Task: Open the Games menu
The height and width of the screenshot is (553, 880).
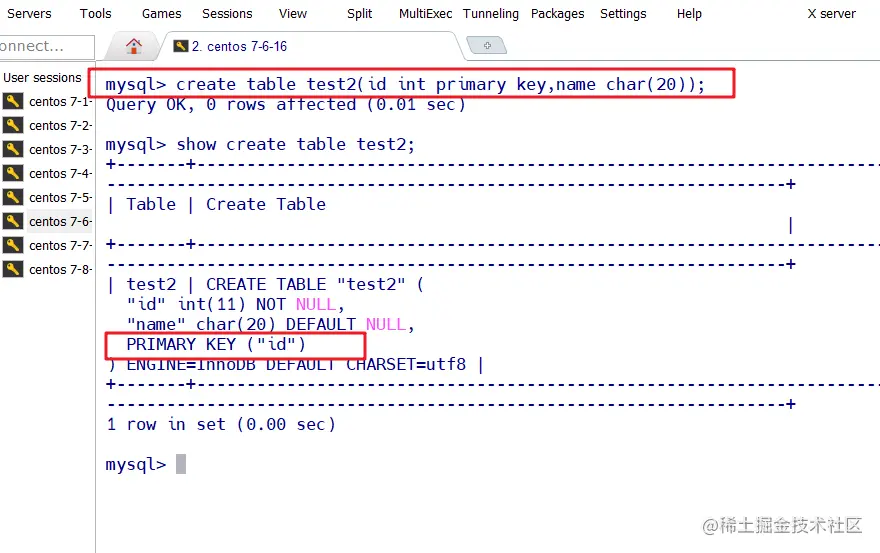Action: [162, 13]
